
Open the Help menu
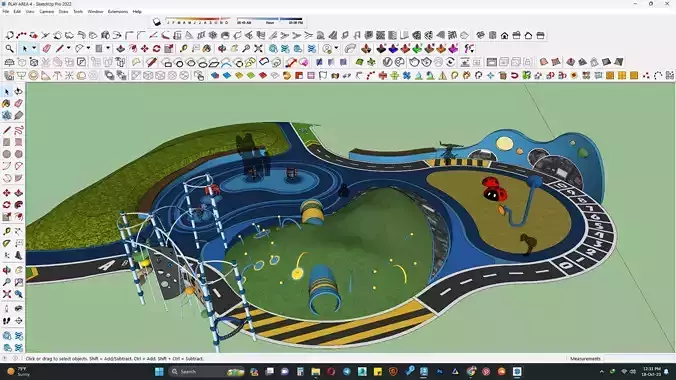[x=137, y=12]
